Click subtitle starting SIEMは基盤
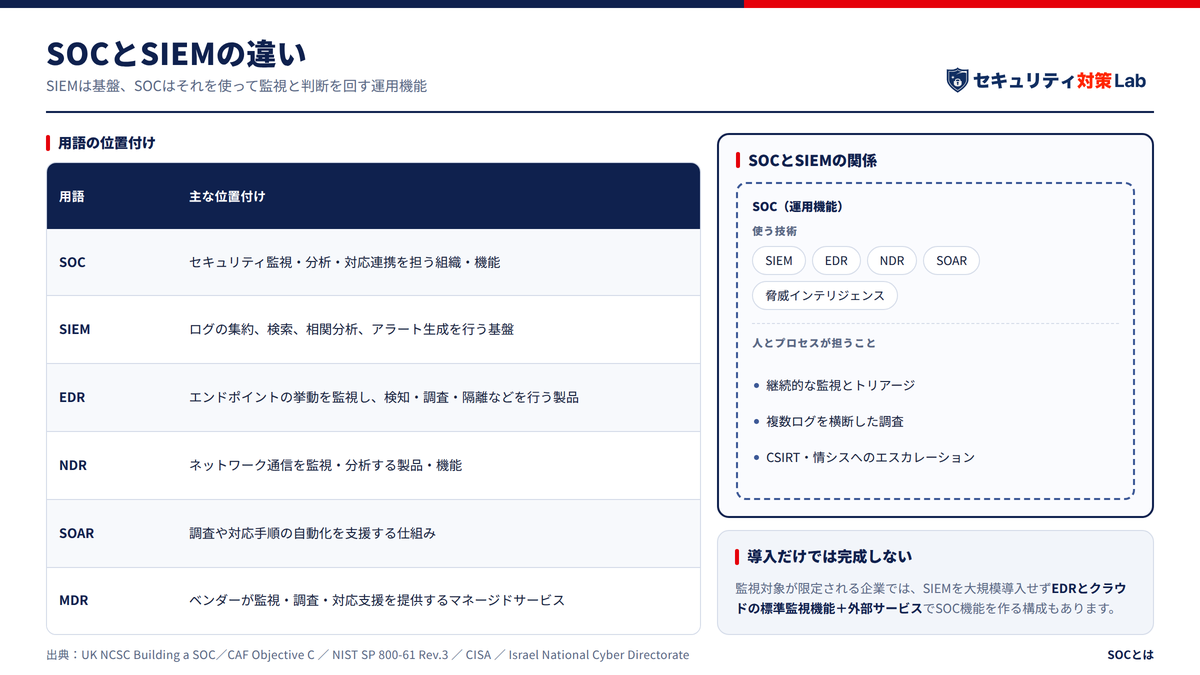 point(236,87)
